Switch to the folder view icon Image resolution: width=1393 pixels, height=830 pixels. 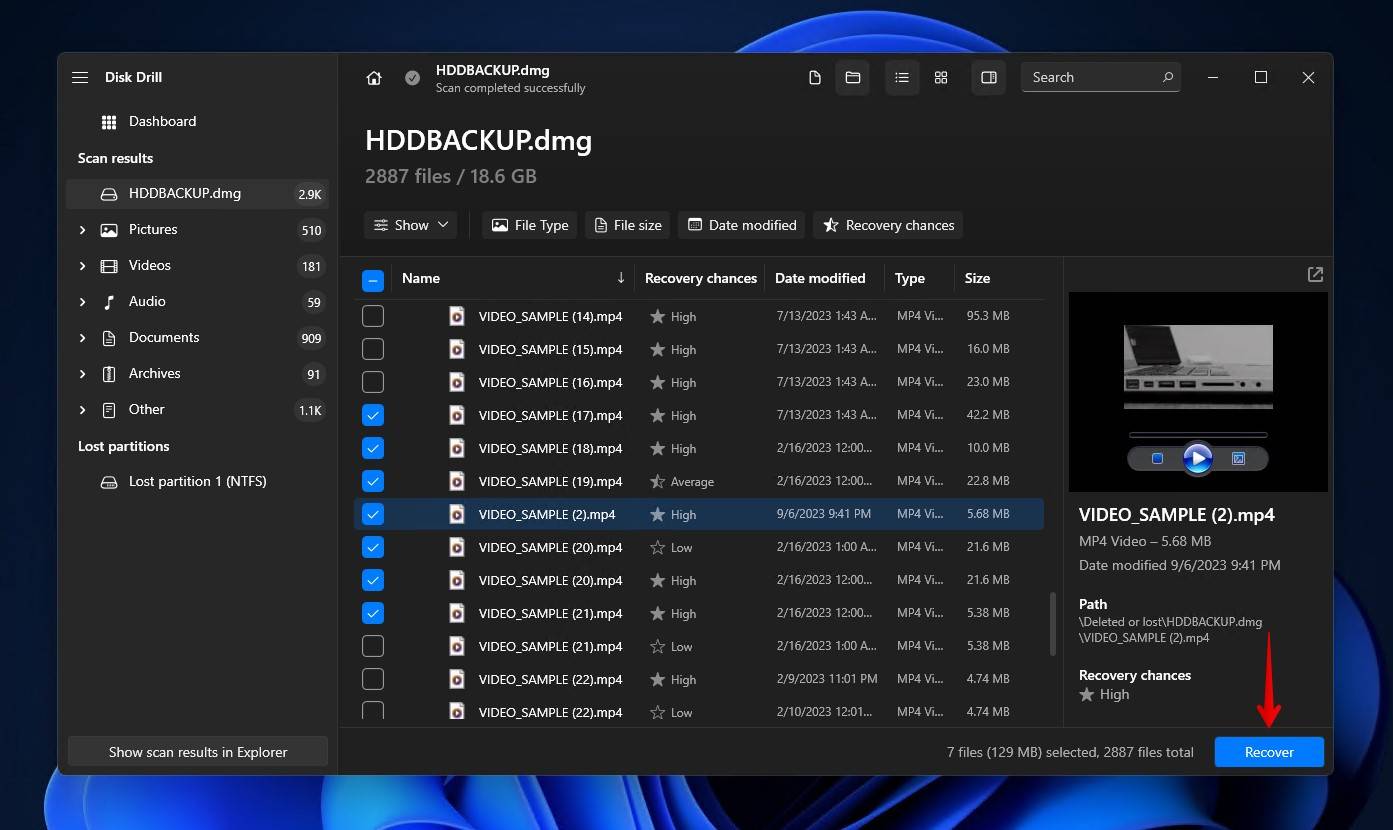tap(853, 78)
